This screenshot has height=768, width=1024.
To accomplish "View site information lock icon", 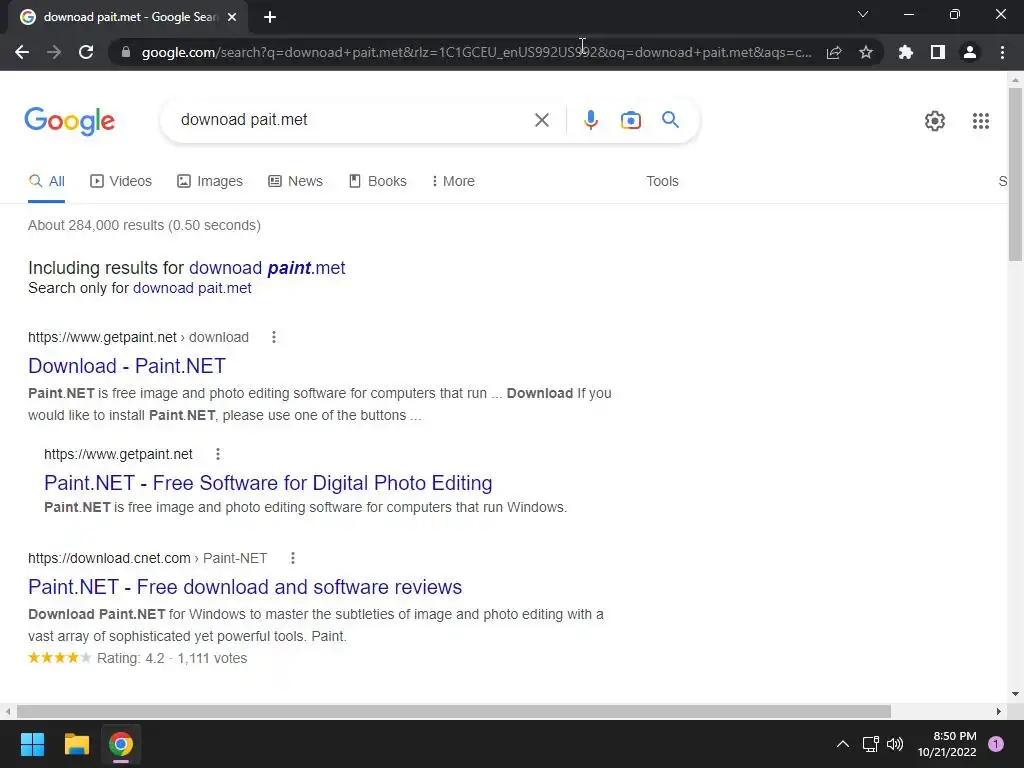I will [126, 52].
